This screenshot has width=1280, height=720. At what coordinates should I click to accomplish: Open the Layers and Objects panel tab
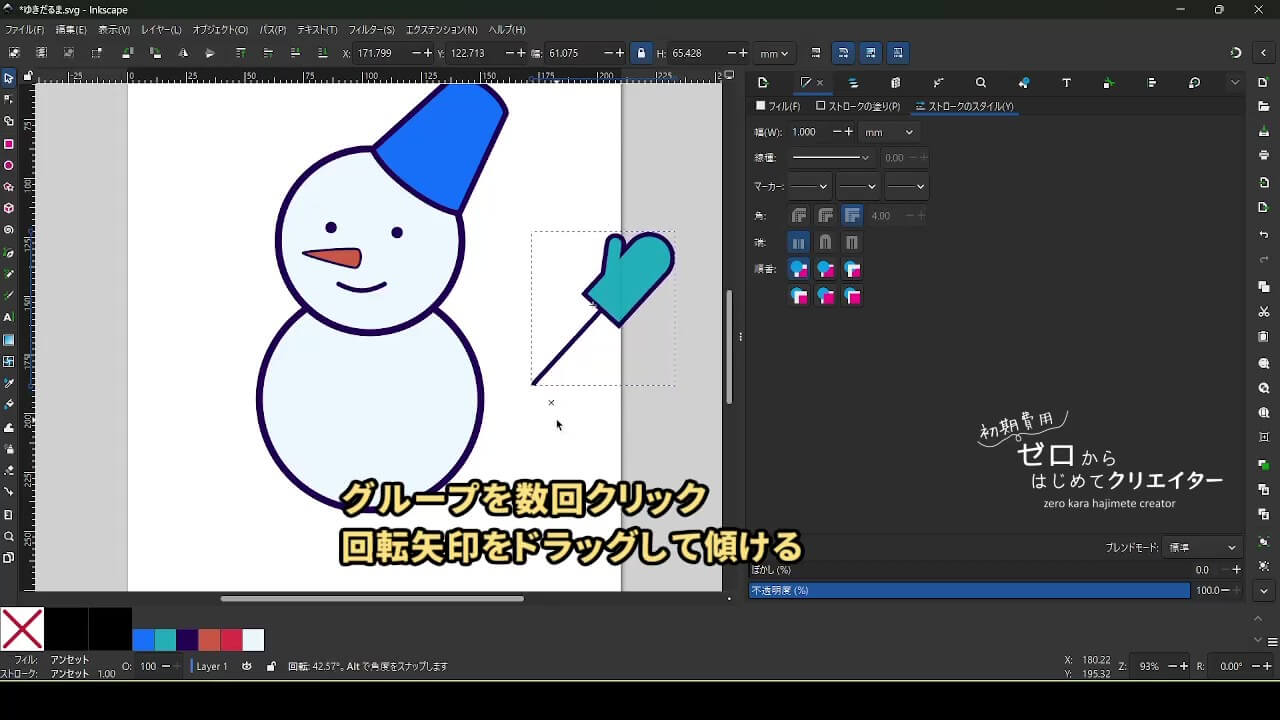tap(853, 83)
